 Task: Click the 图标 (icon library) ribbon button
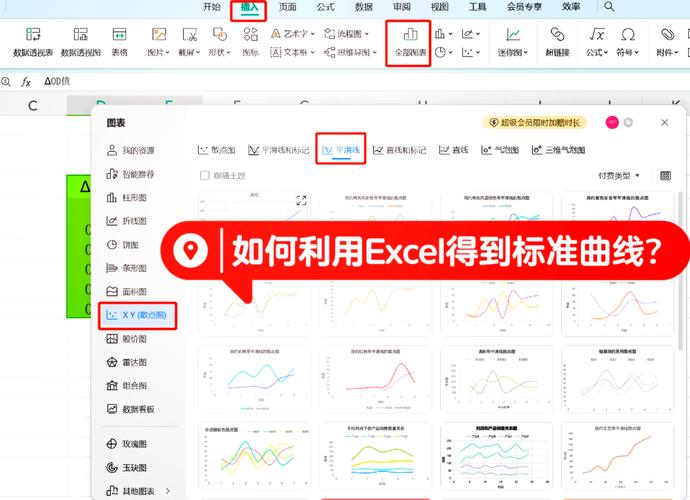tap(250, 42)
